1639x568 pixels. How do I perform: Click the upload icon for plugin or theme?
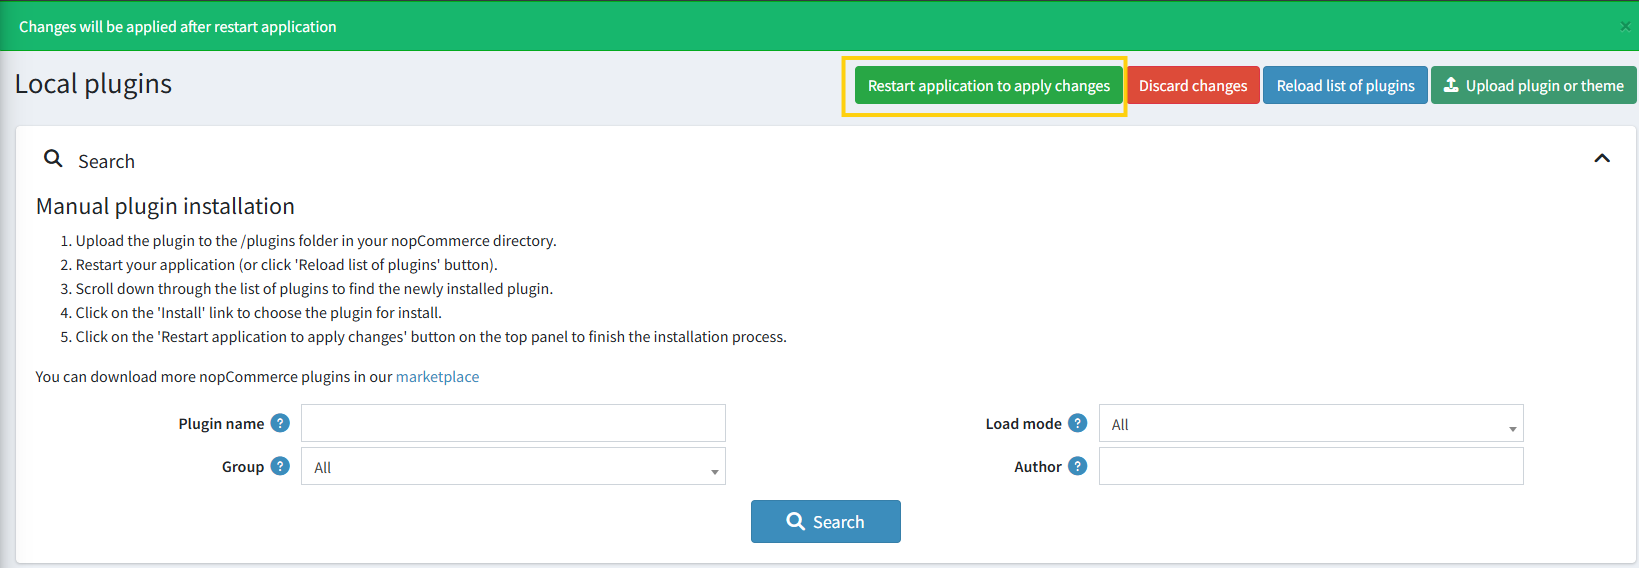[x=1451, y=85]
